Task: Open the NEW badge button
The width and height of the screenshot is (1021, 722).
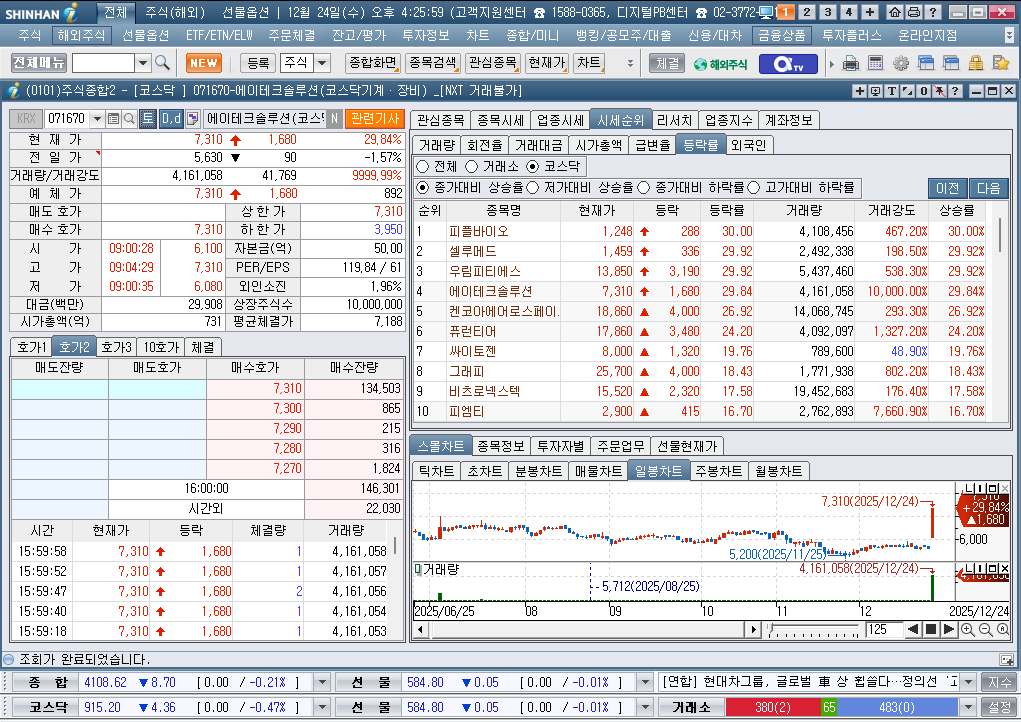Action: click(x=204, y=63)
